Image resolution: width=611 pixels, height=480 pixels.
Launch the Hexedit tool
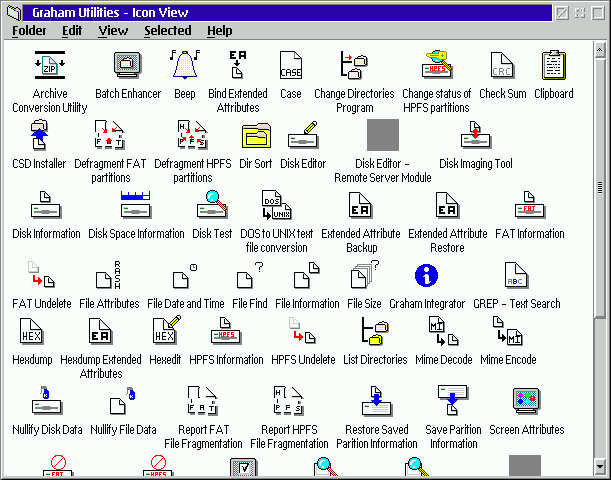tap(164, 331)
